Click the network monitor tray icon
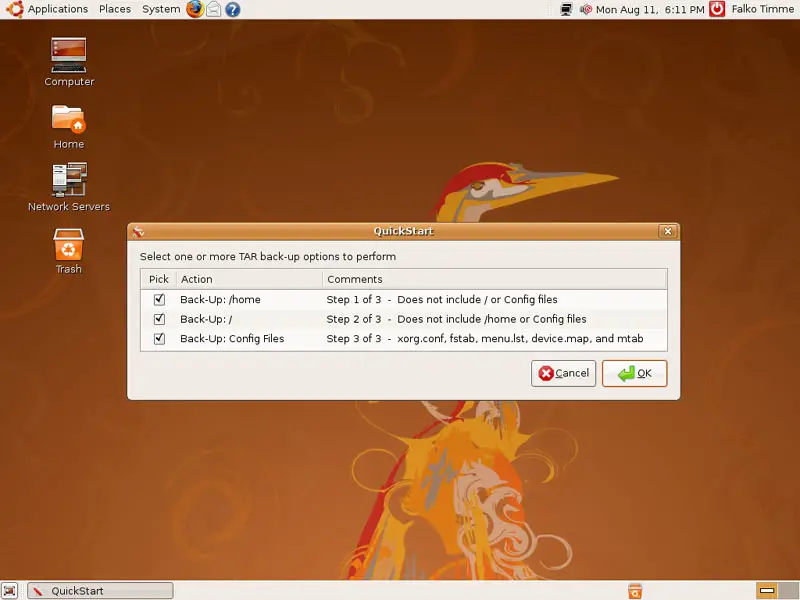This screenshot has width=800, height=600. coord(566,9)
